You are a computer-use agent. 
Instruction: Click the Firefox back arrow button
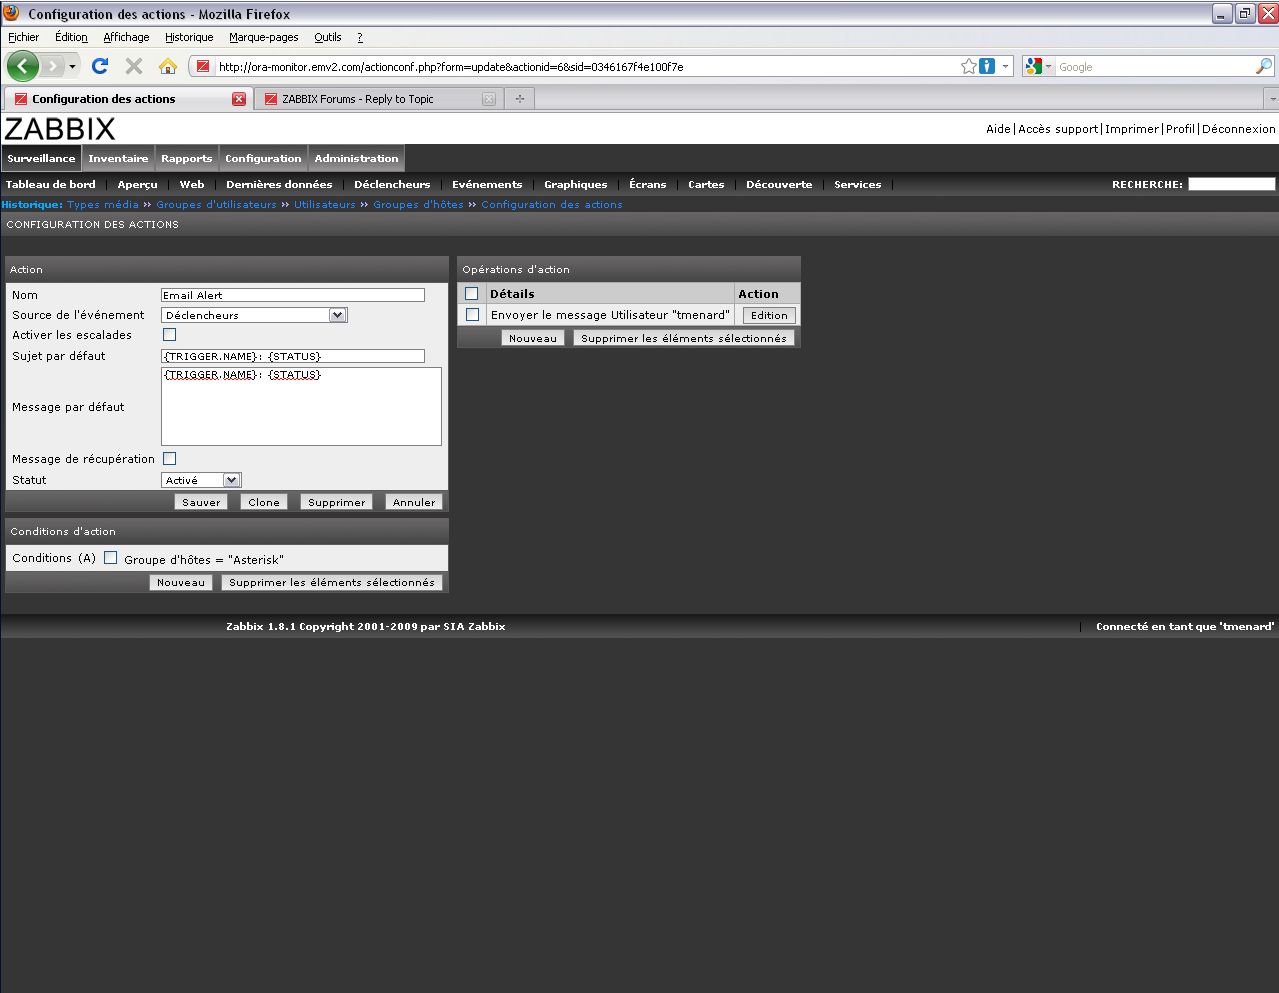tap(23, 66)
